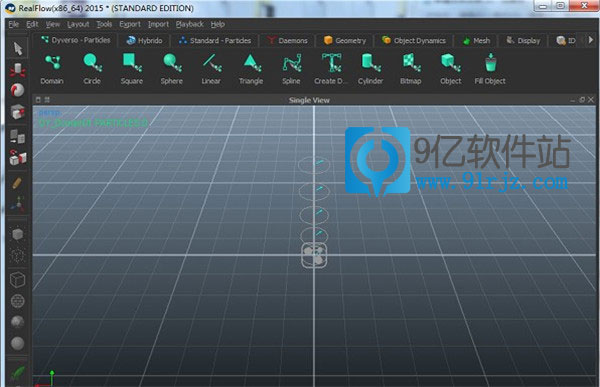Open the Playback menu
The width and height of the screenshot is (600, 387).
(189, 24)
